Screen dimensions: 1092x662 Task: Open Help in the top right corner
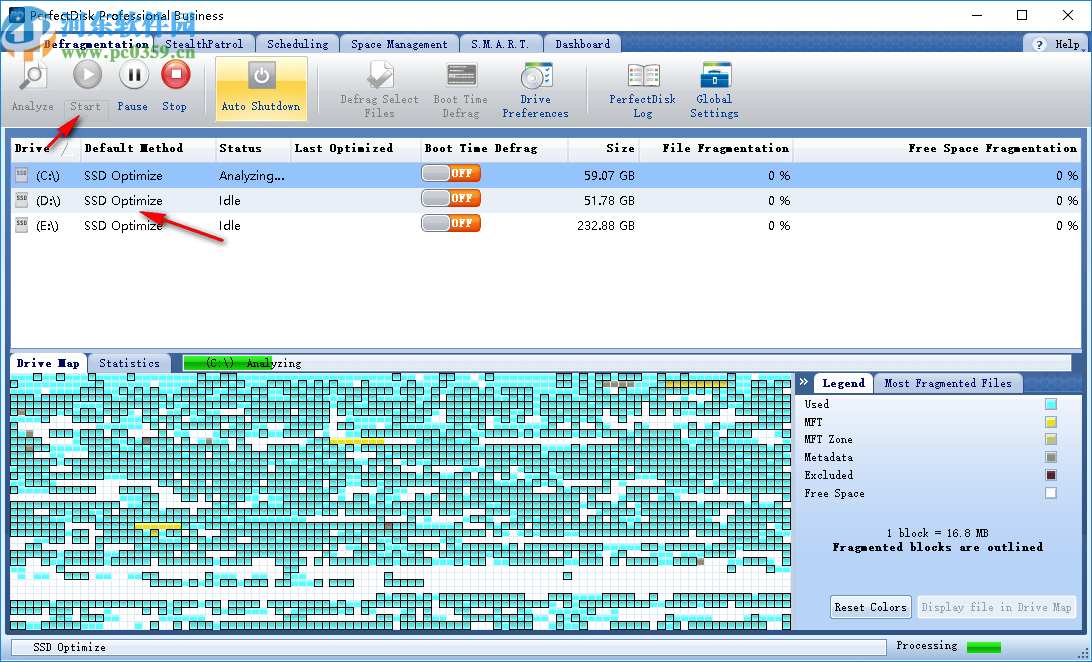click(1060, 43)
